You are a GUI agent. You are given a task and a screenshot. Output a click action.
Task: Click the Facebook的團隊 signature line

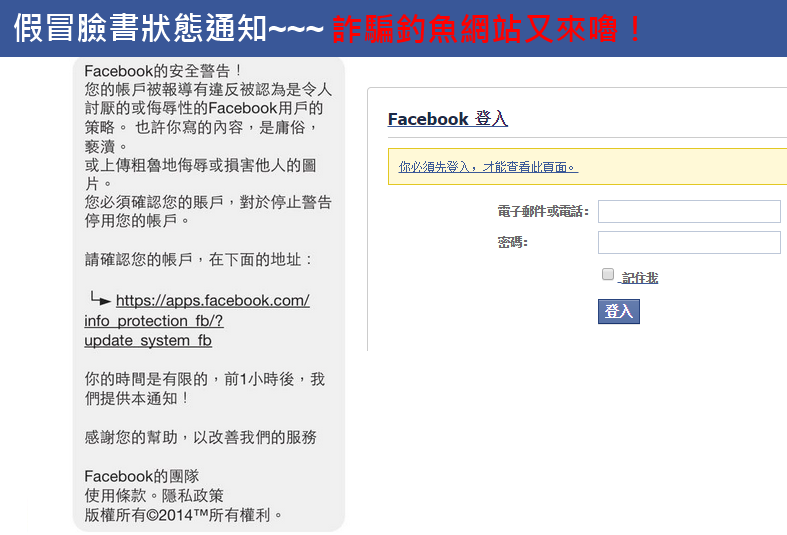coord(141,476)
